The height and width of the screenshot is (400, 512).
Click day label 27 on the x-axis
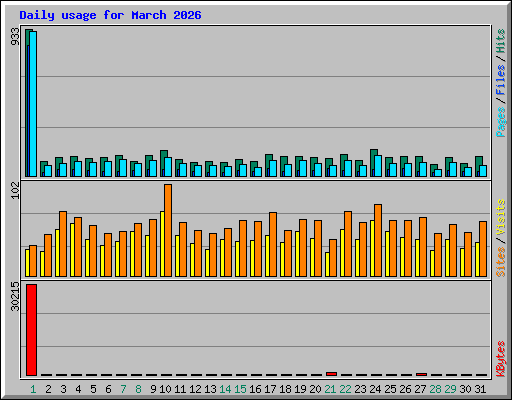pos(420,389)
